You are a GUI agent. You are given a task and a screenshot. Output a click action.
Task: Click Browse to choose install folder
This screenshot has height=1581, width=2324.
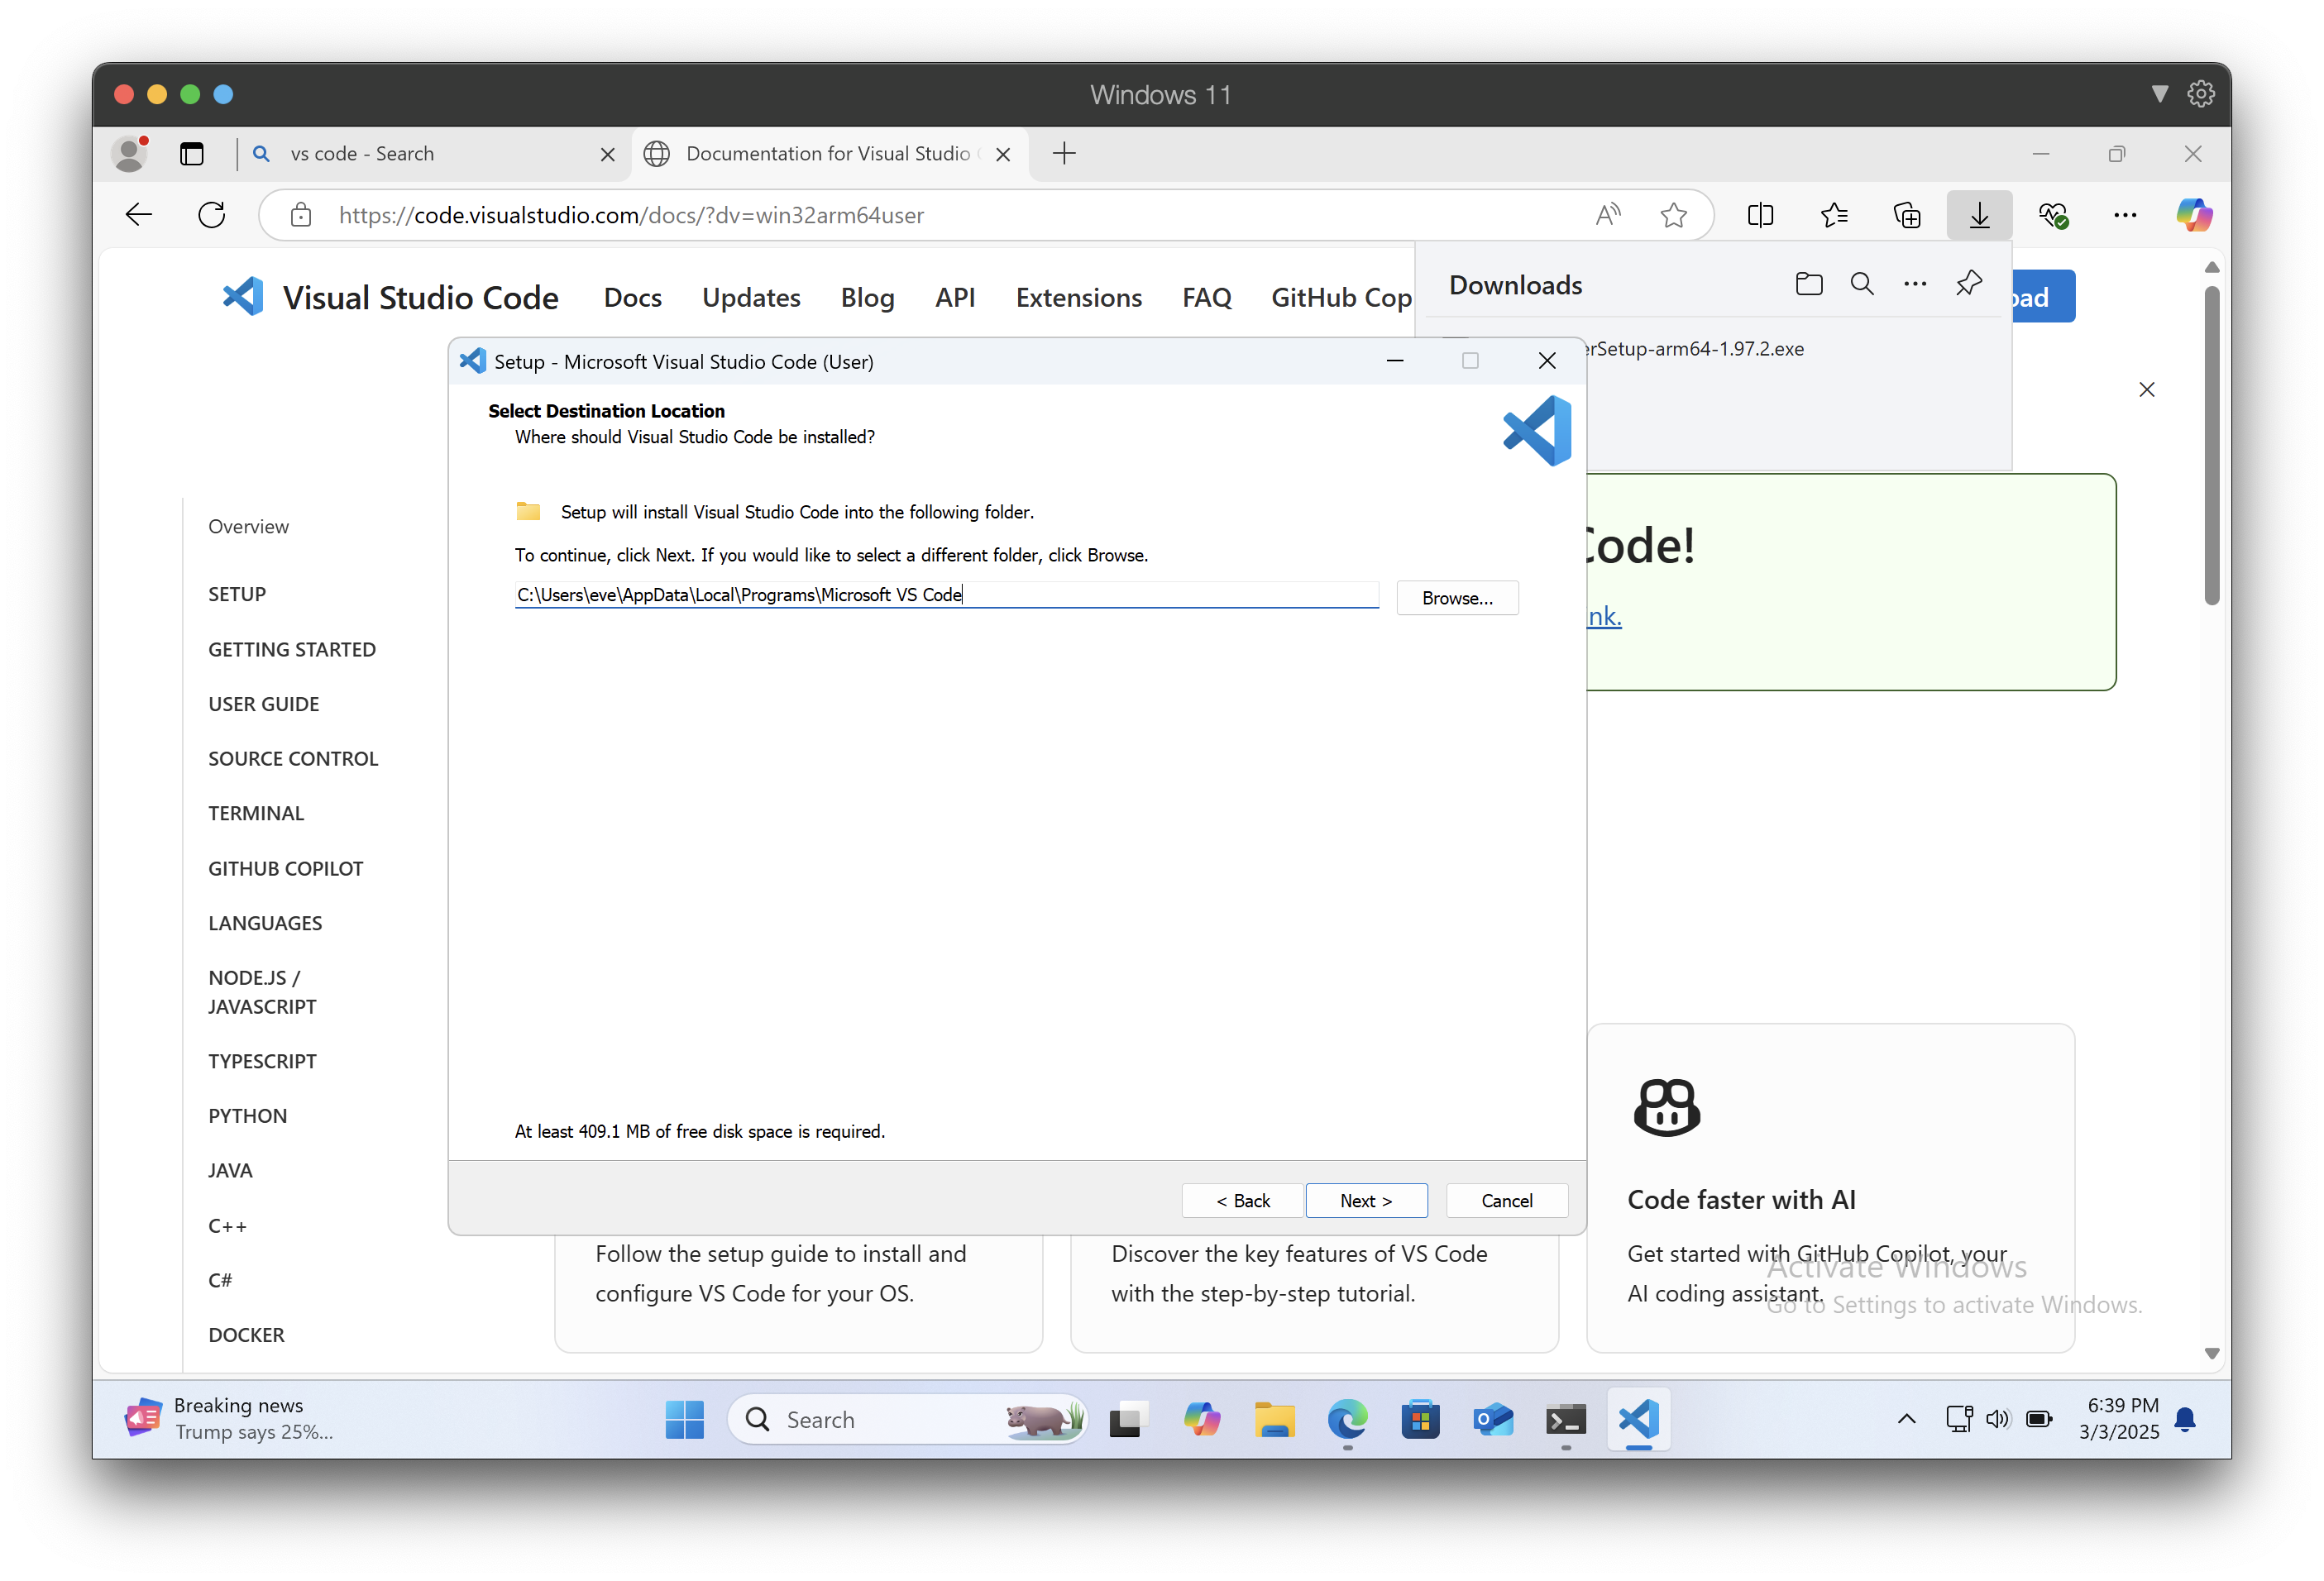click(x=1457, y=598)
